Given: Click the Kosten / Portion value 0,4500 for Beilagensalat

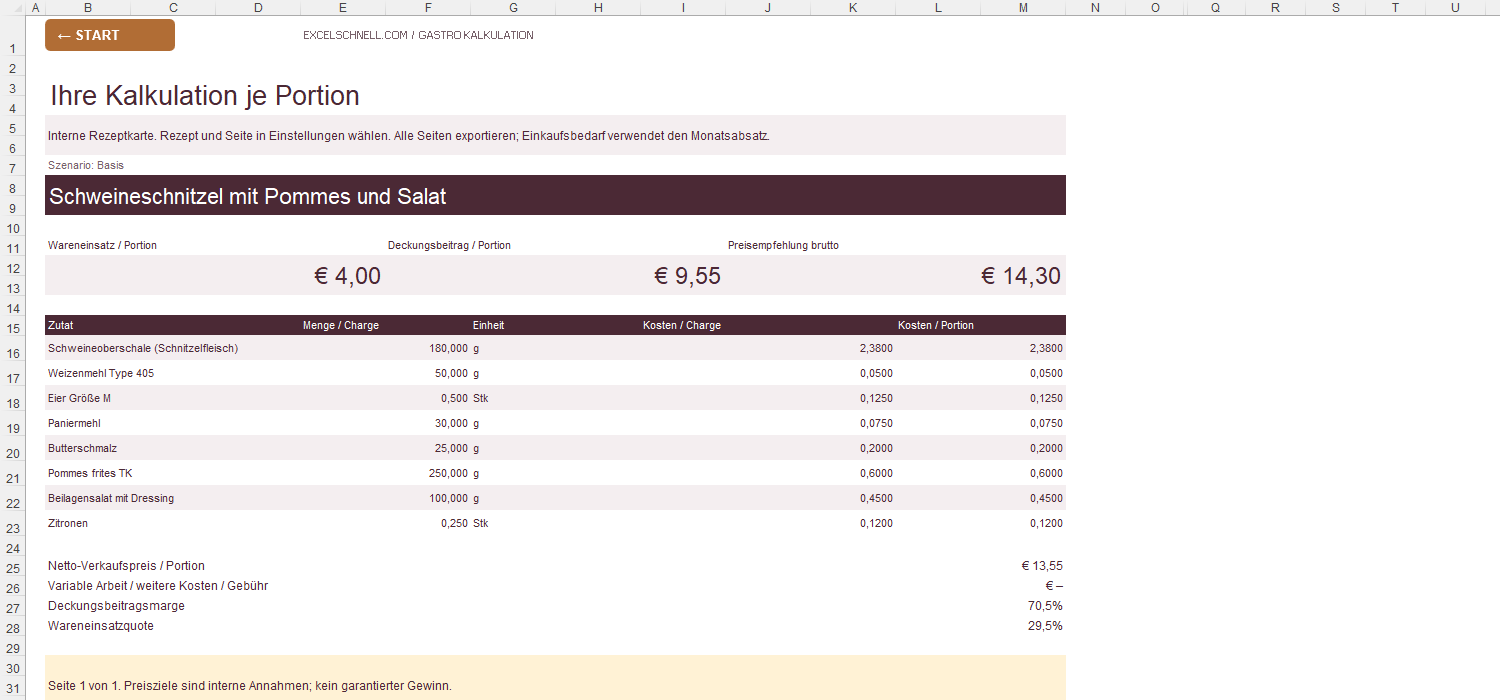Looking at the screenshot, I should (1046, 498).
